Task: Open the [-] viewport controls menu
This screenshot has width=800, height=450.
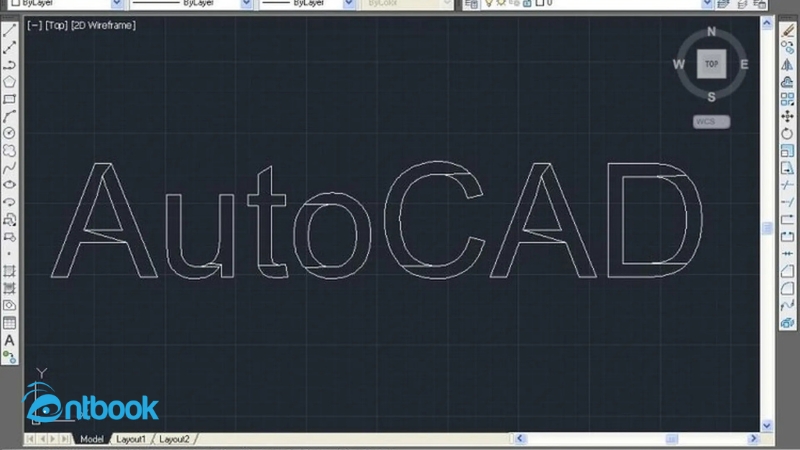Action: click(x=34, y=25)
